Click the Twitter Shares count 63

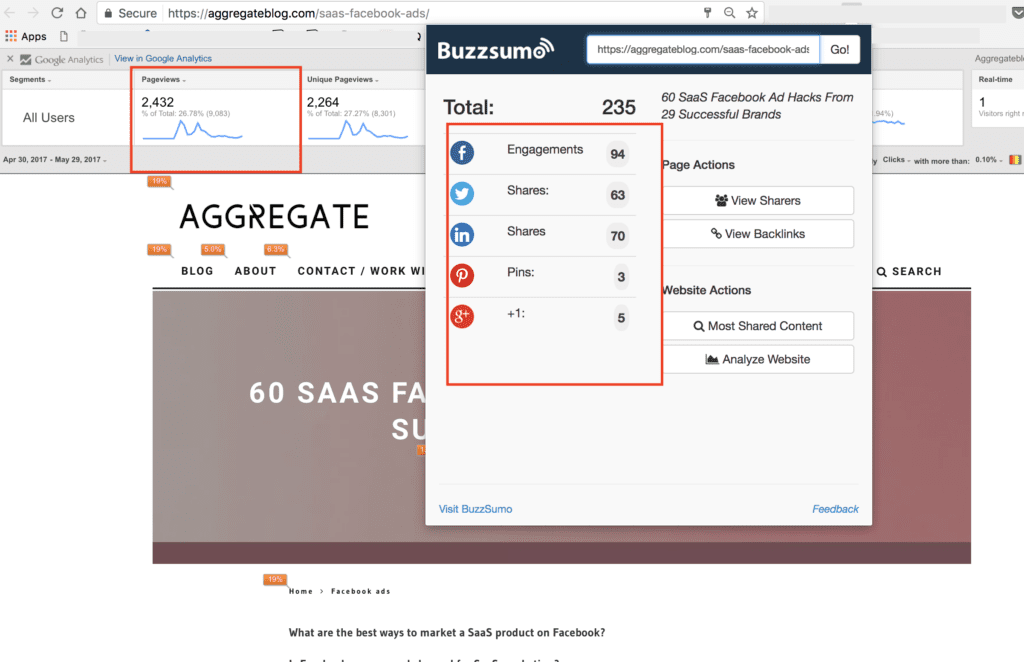[x=617, y=195]
